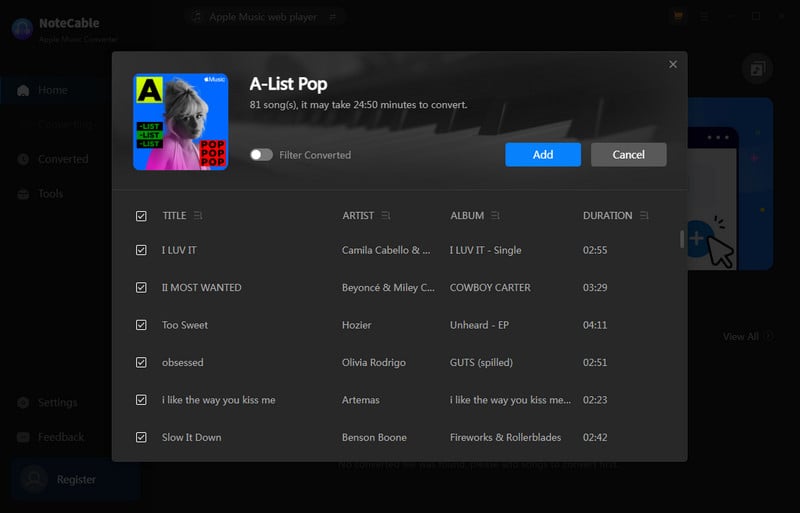Uncheck the Too Sweet song
The width and height of the screenshot is (800, 513).
pos(141,325)
